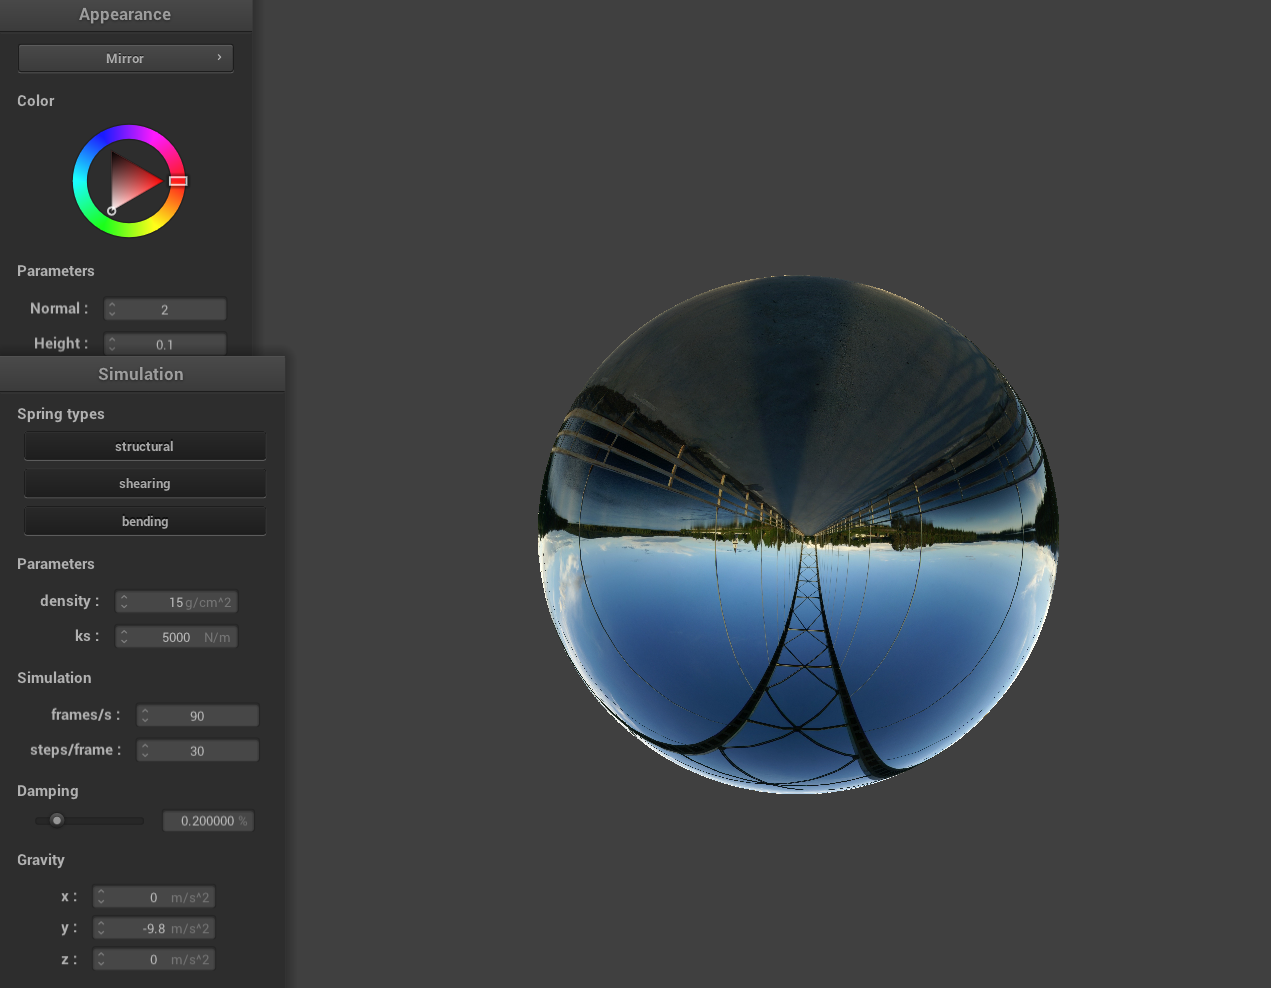The height and width of the screenshot is (988, 1271).
Task: Select the ks spring constant field
Action: [177, 637]
